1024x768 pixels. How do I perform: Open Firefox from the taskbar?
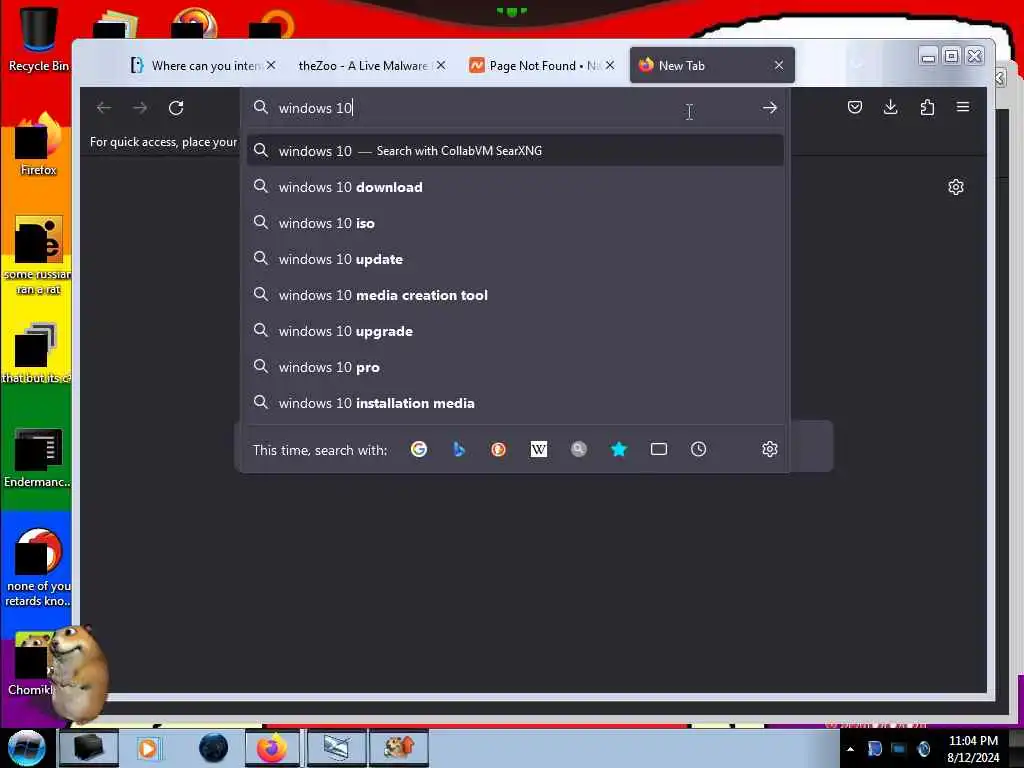pyautogui.click(x=272, y=748)
